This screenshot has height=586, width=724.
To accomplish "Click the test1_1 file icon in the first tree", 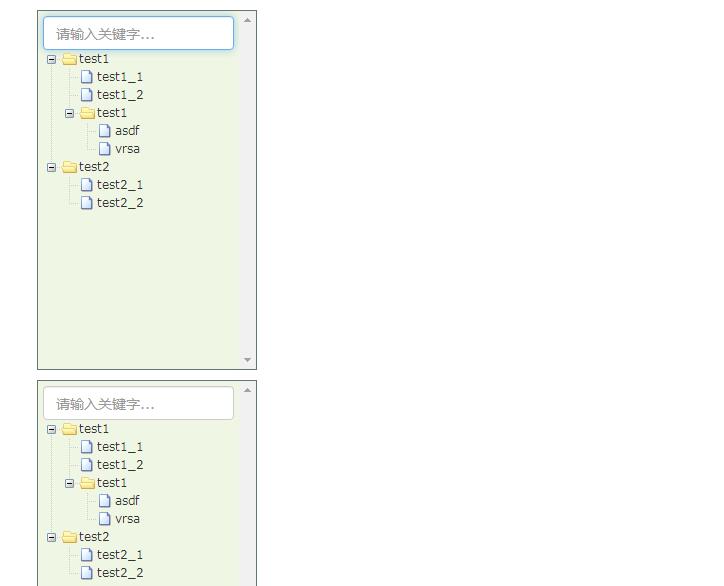I will (87, 77).
